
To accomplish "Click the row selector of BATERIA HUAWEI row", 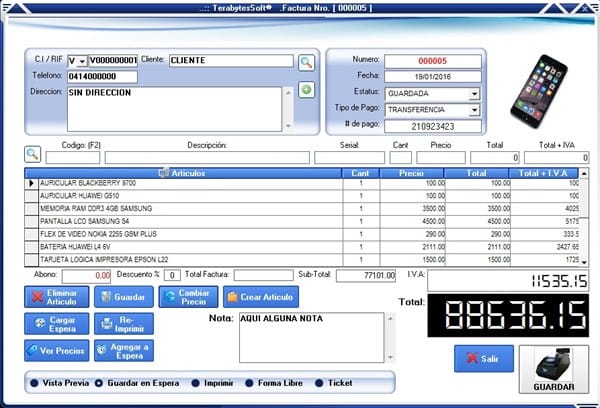I will click(x=31, y=247).
